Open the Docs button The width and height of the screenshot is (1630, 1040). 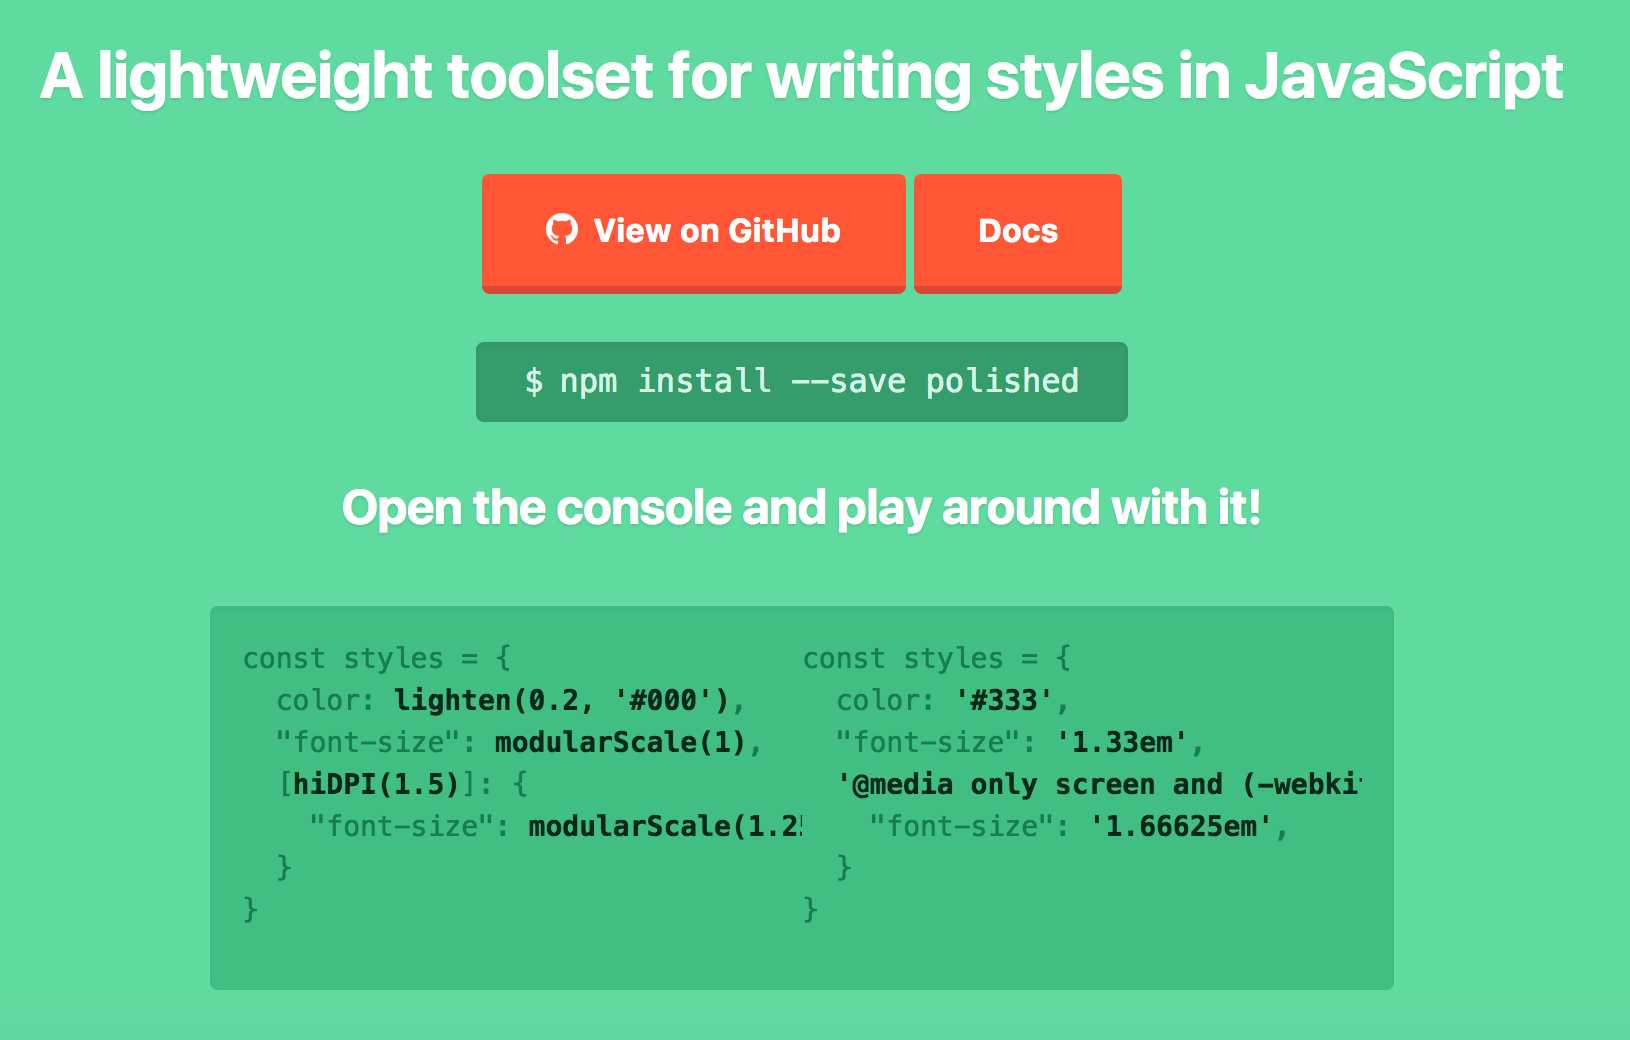point(1017,233)
